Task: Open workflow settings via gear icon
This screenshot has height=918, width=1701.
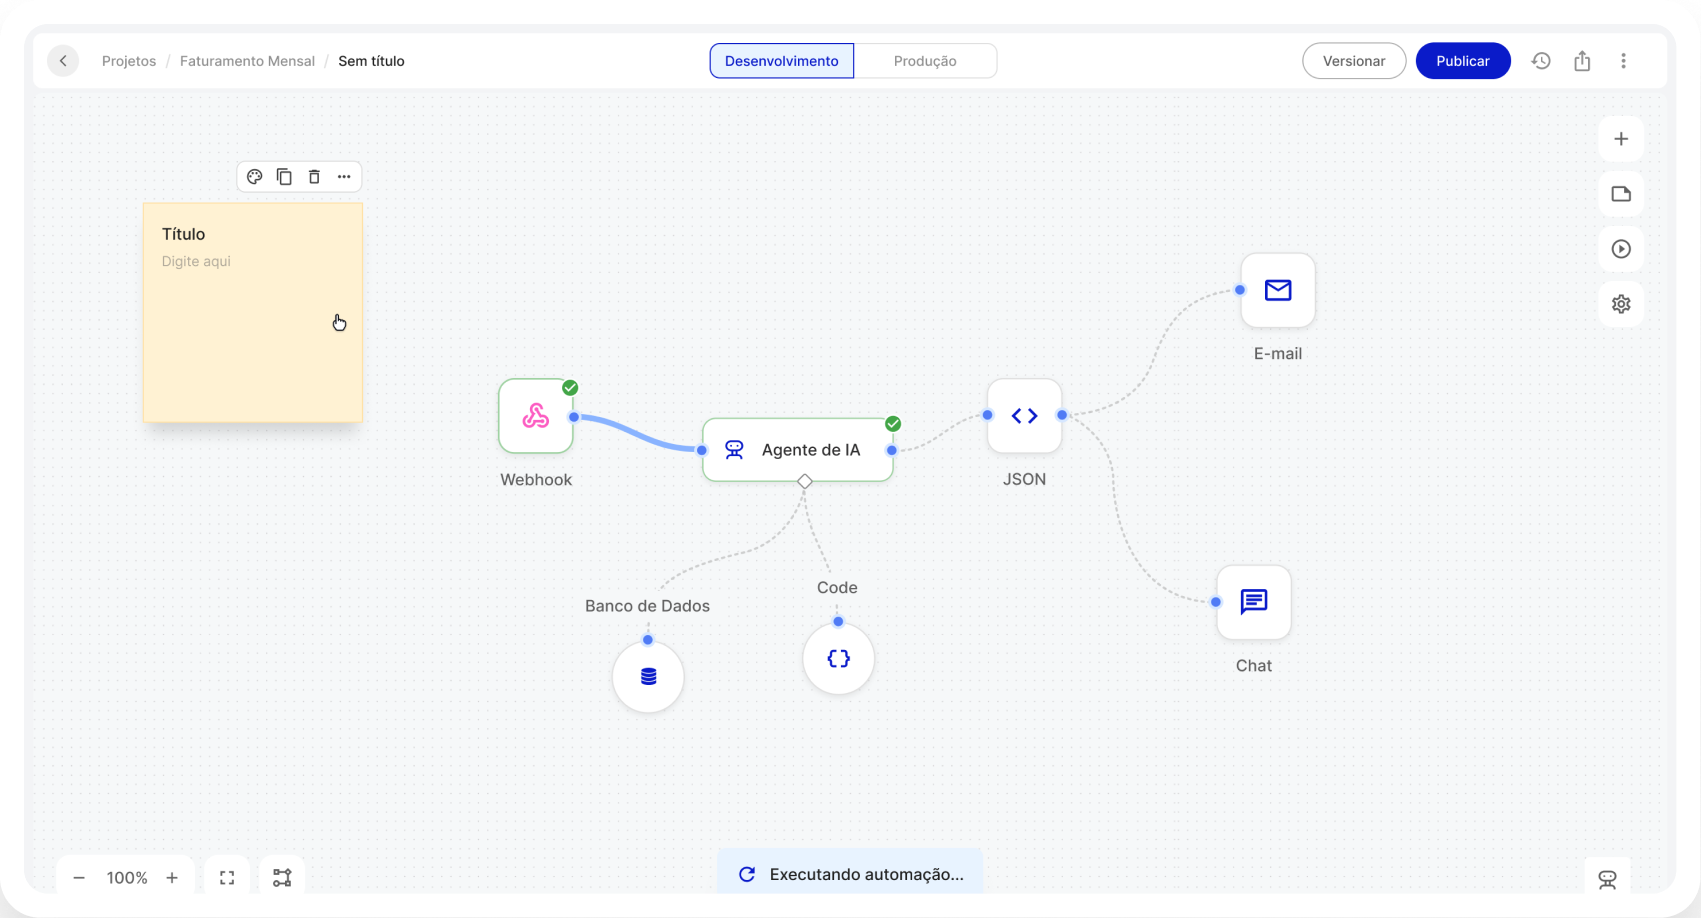Action: [1621, 304]
